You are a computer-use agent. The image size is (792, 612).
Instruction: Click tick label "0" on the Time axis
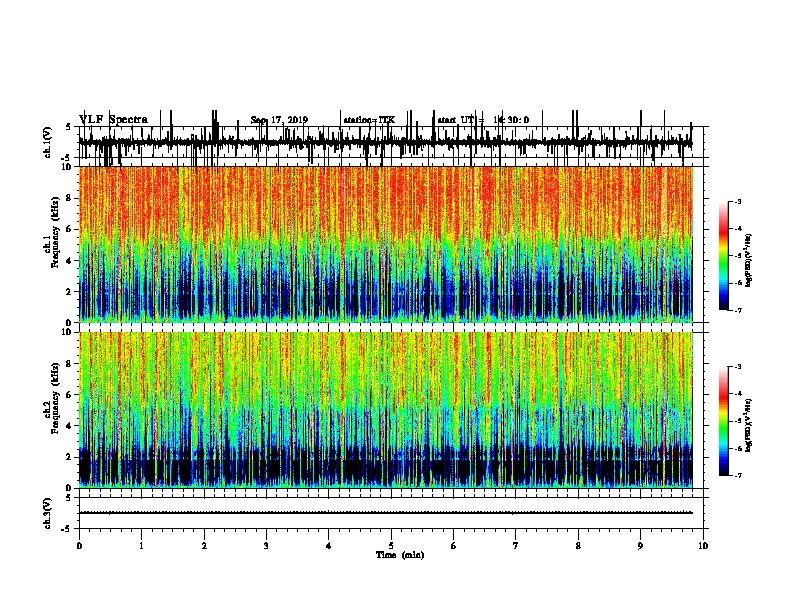click(x=79, y=546)
